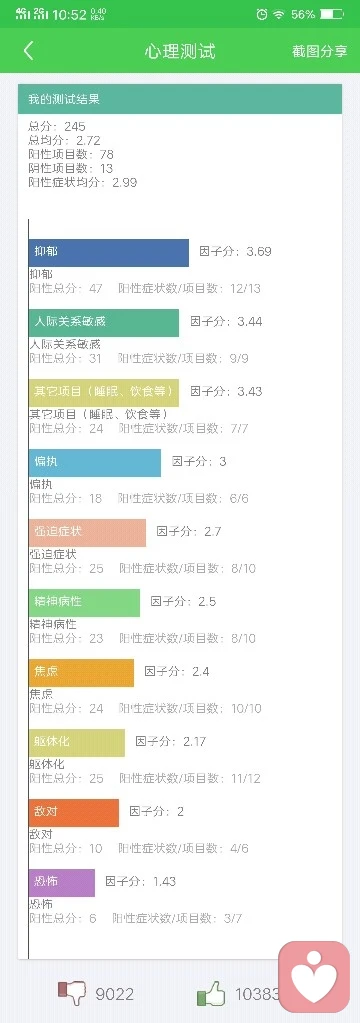Tap the battery indicator icon

(x=331, y=14)
